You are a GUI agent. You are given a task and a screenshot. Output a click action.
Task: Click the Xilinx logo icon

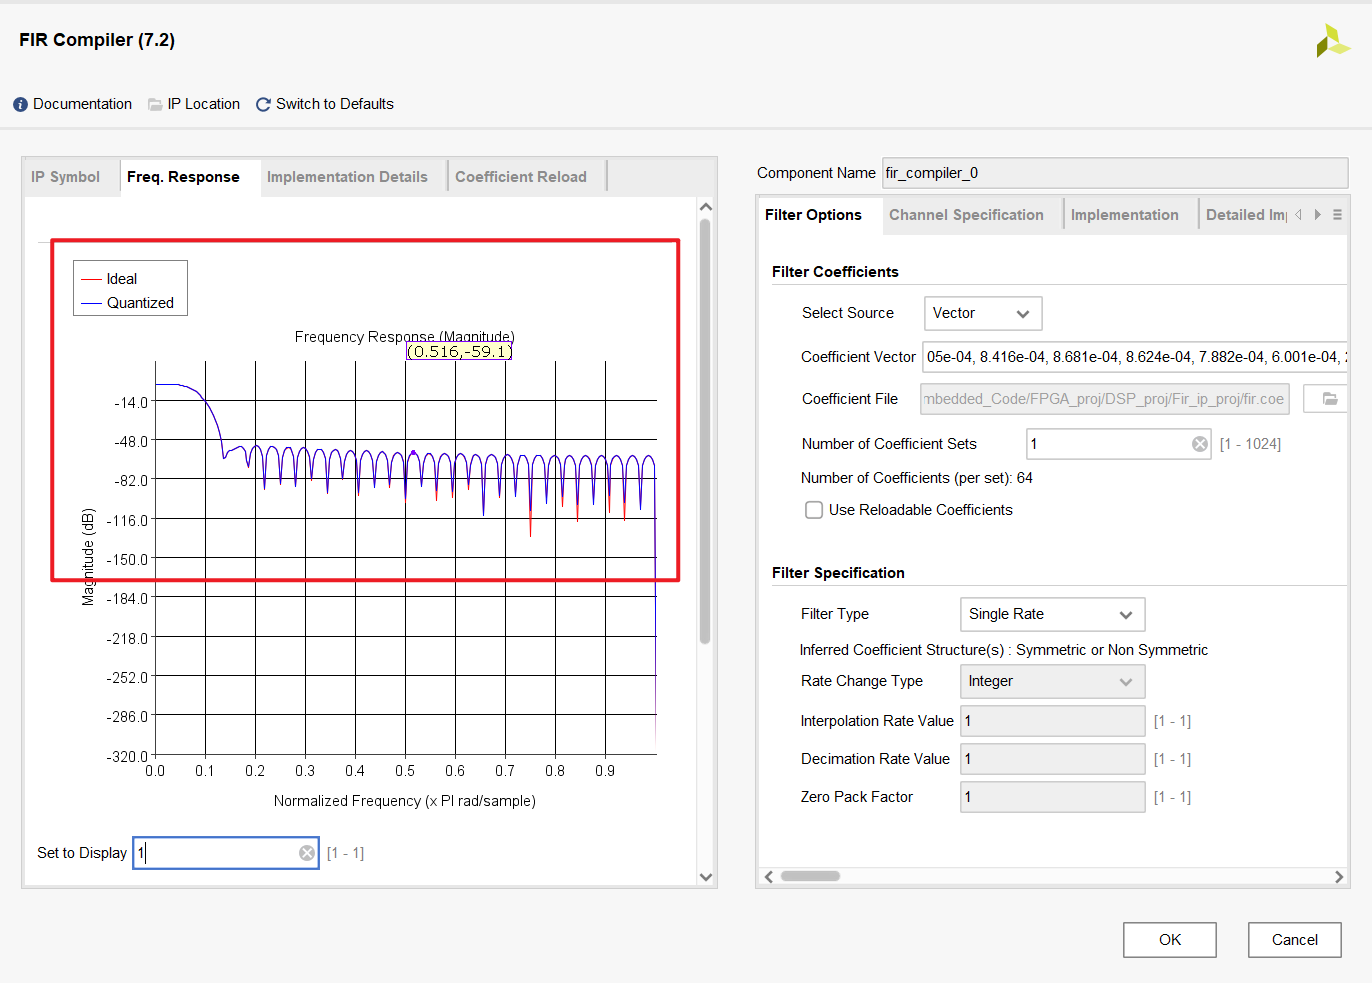click(1333, 41)
